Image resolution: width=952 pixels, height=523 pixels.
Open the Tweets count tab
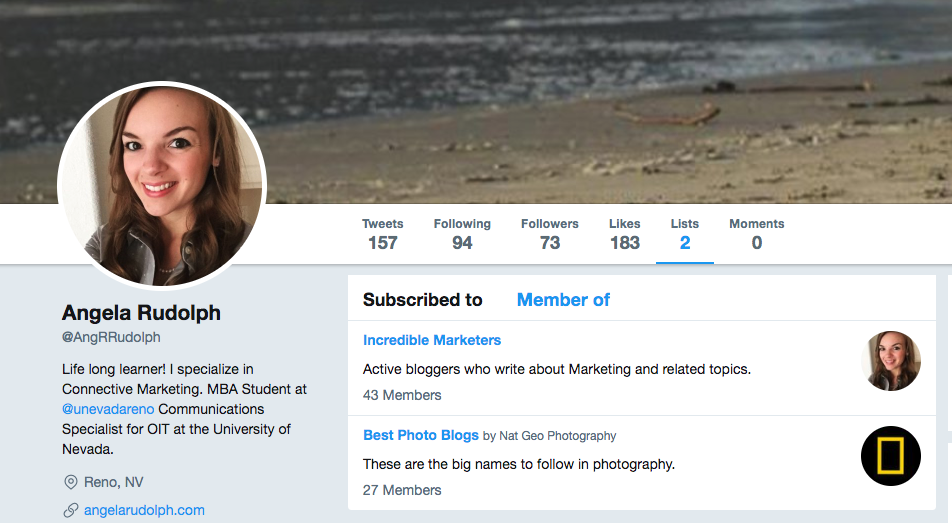click(383, 234)
